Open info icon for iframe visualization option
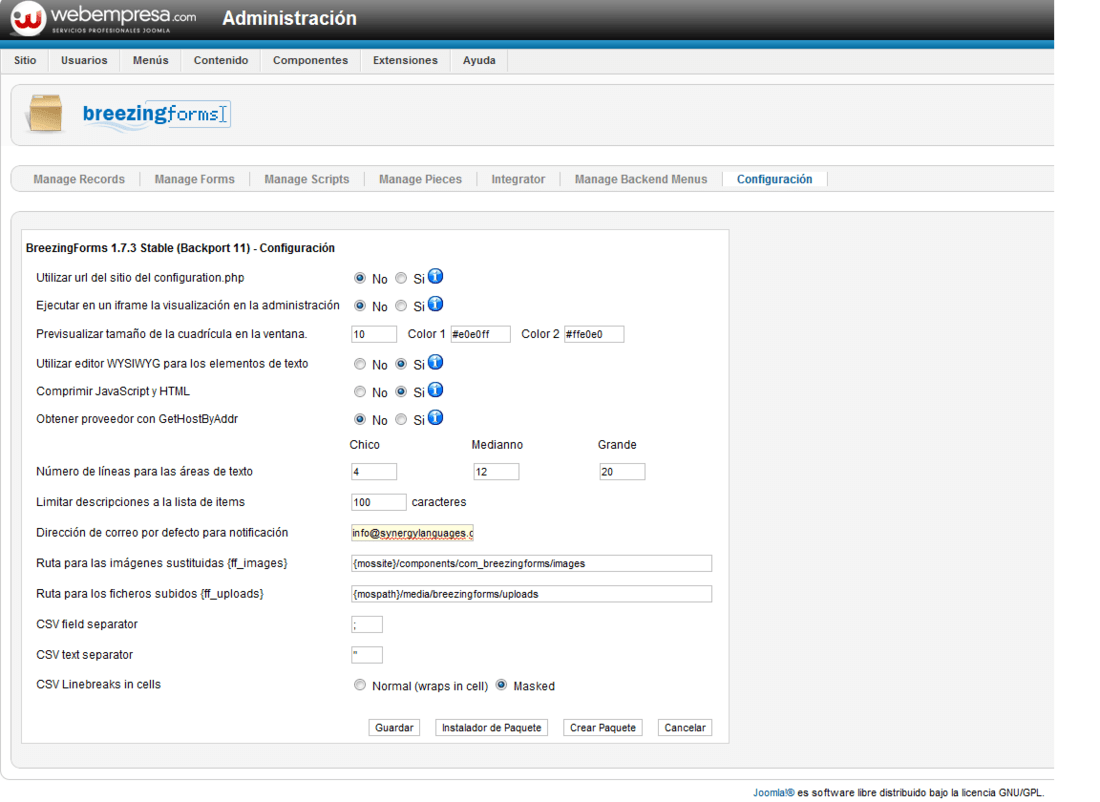Image resolution: width=1100 pixels, height=802 pixels. click(x=436, y=304)
